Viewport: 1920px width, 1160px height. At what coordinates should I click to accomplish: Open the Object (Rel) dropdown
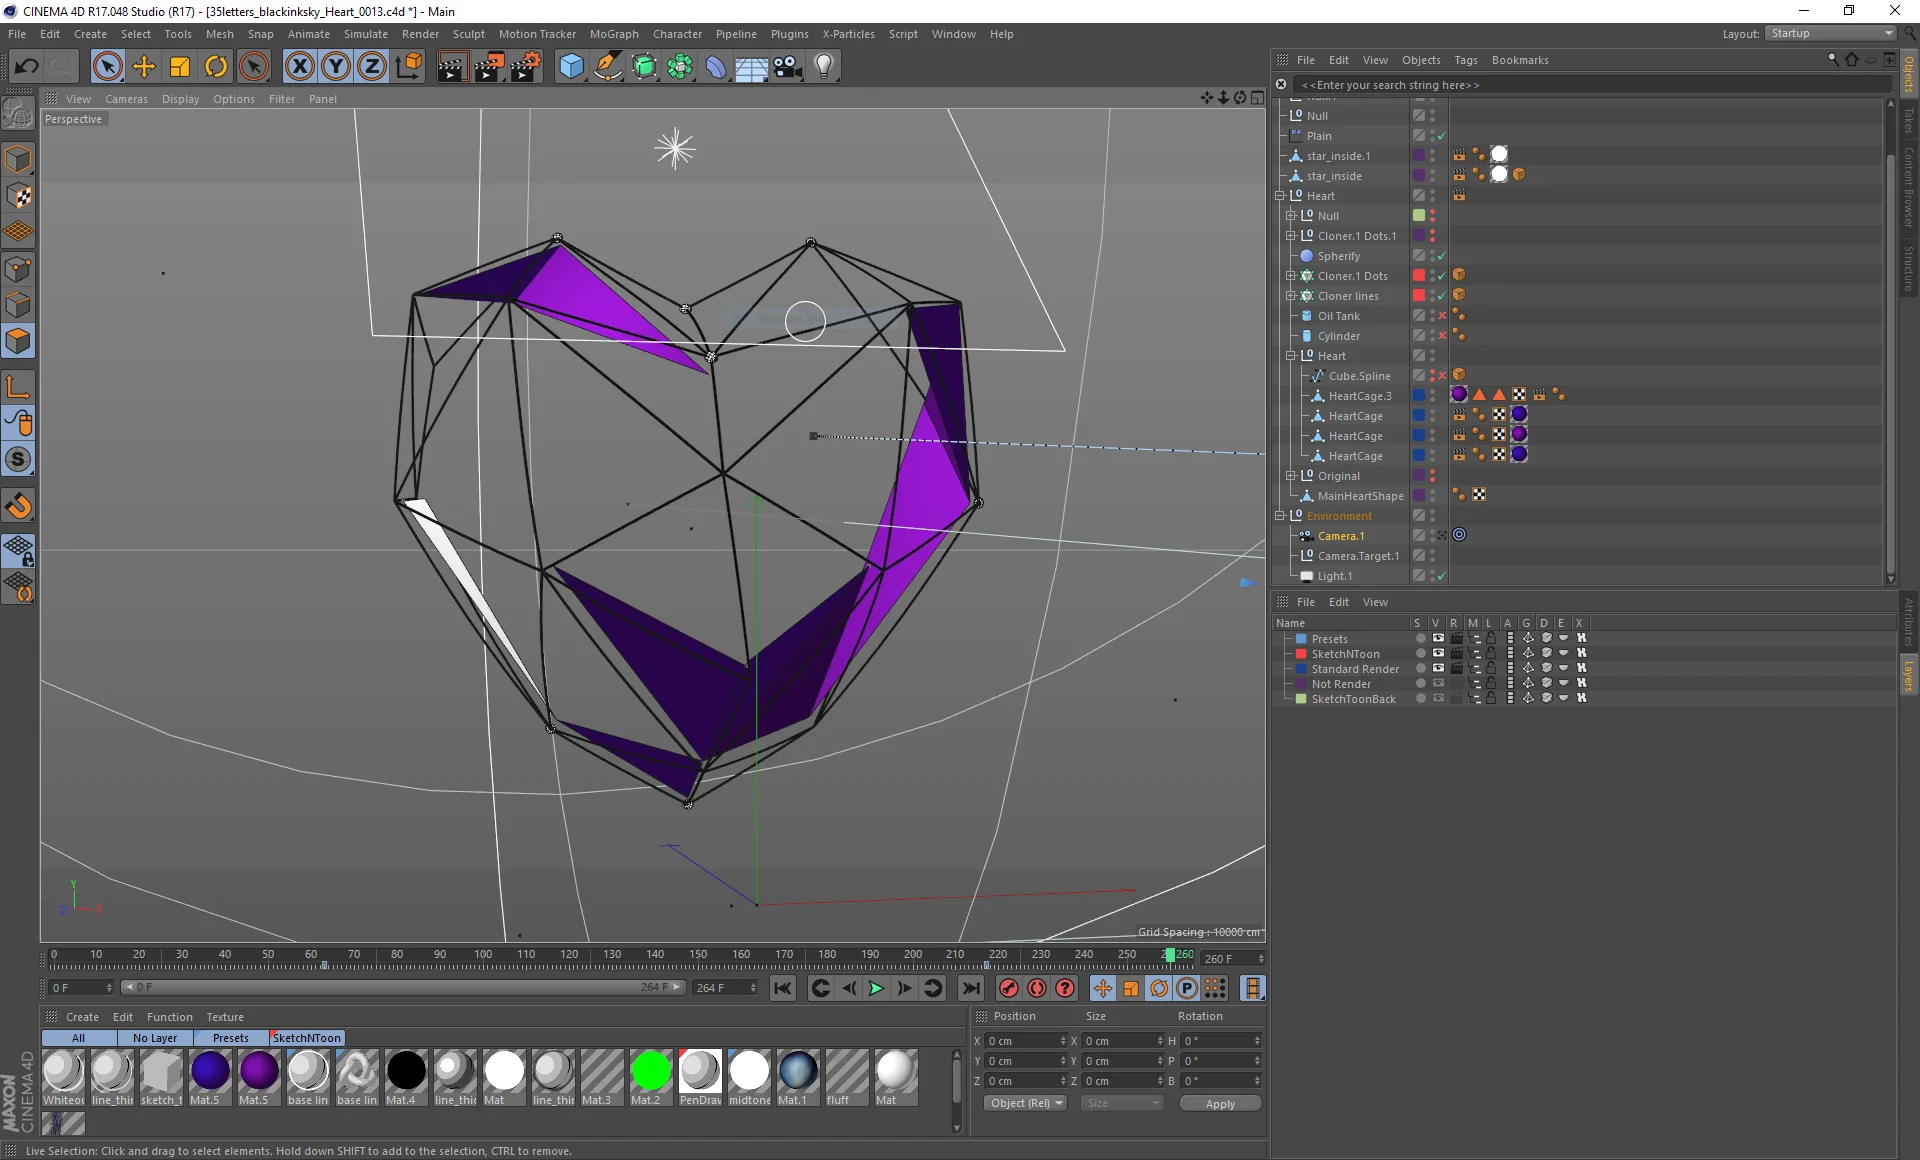tap(1025, 1103)
